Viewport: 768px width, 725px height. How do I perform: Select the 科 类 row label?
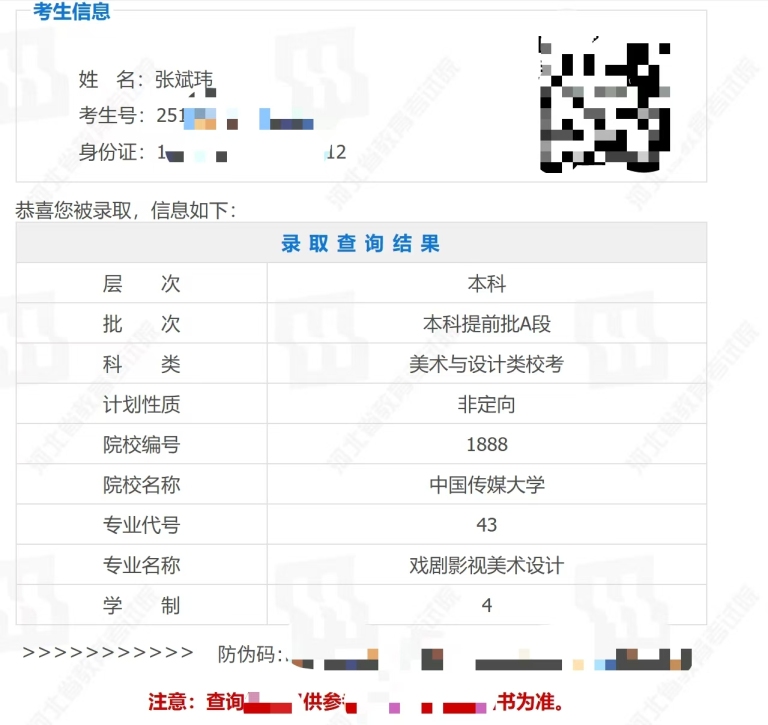point(142,364)
